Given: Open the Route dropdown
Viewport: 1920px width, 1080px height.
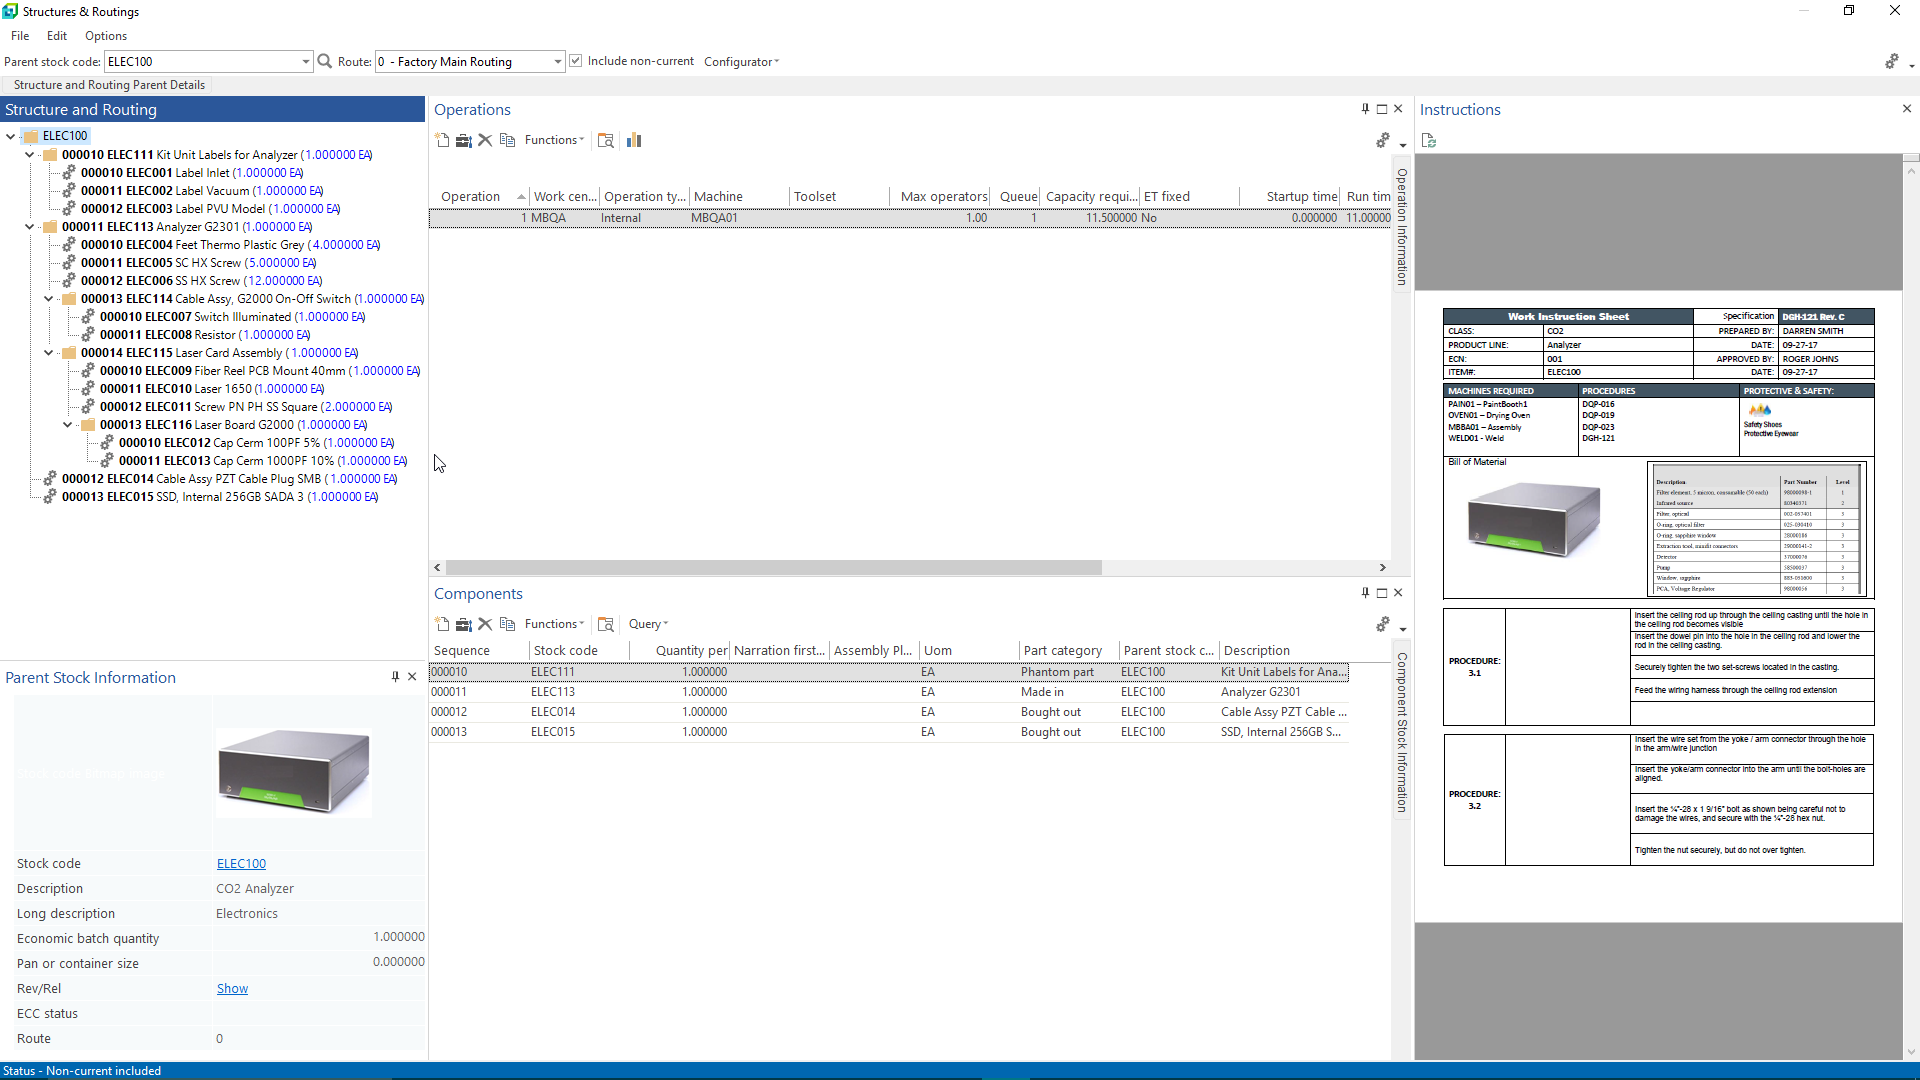Looking at the screenshot, I should coord(557,62).
